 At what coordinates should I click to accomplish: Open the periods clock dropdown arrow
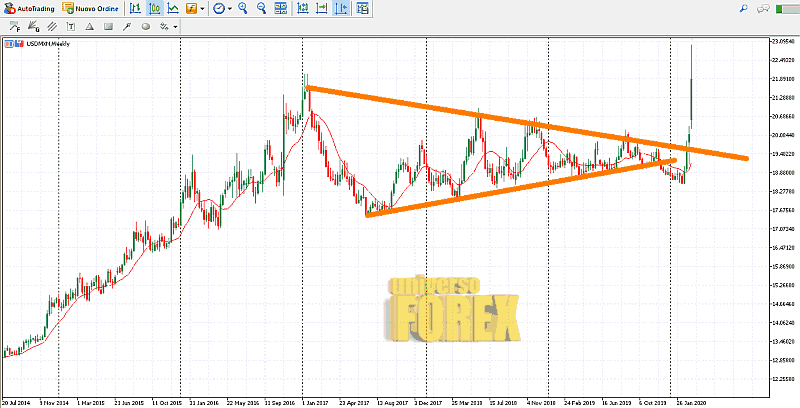coord(230,8)
